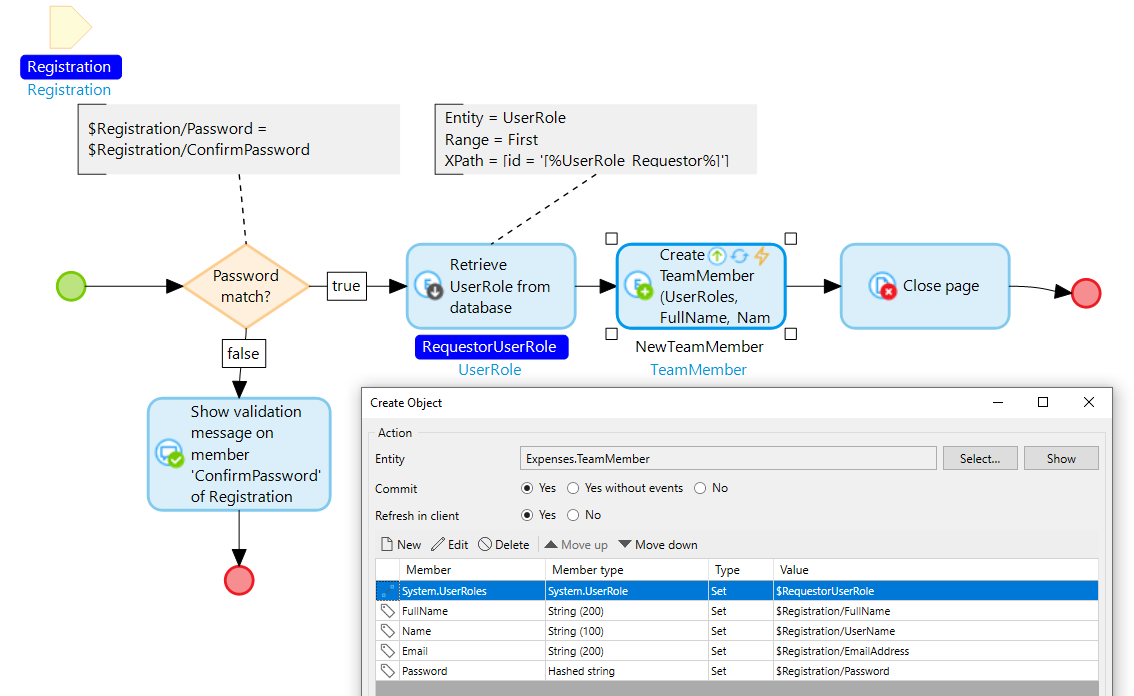The width and height of the screenshot is (1134, 696).
Task: Click the $RequestorUserRole value cell
Action: 936,591
